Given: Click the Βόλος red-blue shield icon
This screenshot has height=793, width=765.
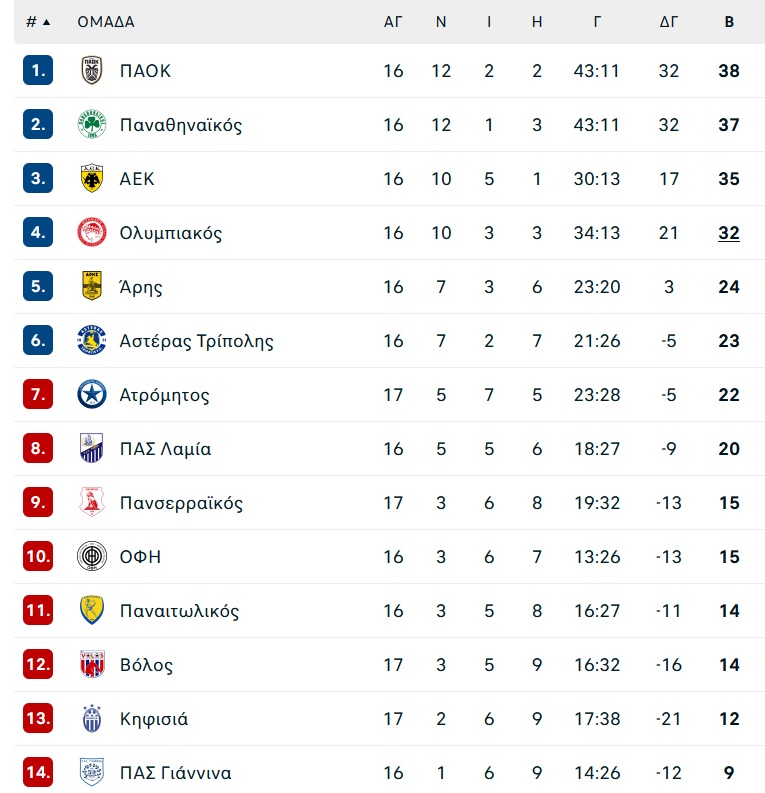Looking at the screenshot, I should coord(92,665).
